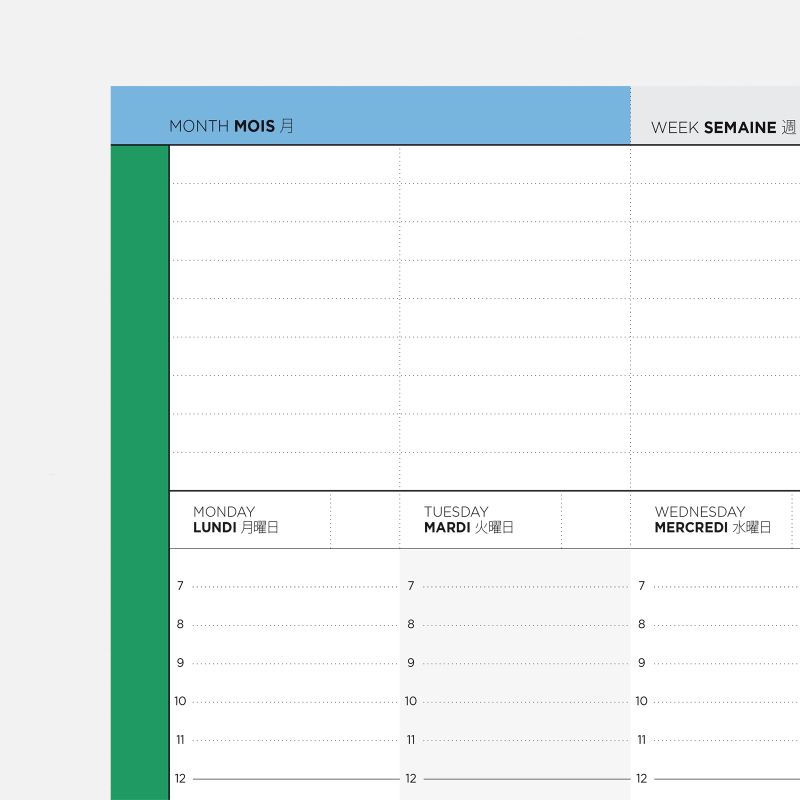Click the green sidebar strip
Screen dimensions: 800x800
coord(139,470)
